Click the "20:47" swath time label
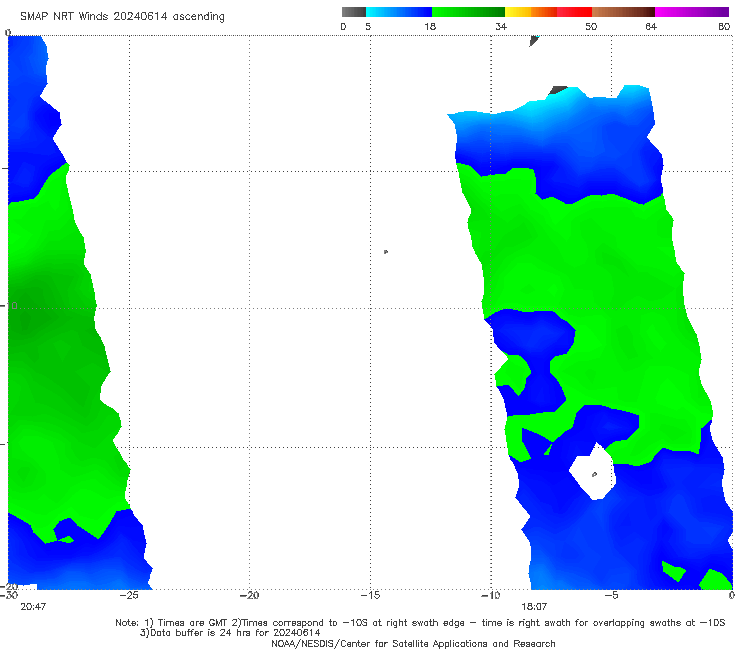740x650 pixels. click(x=33, y=607)
